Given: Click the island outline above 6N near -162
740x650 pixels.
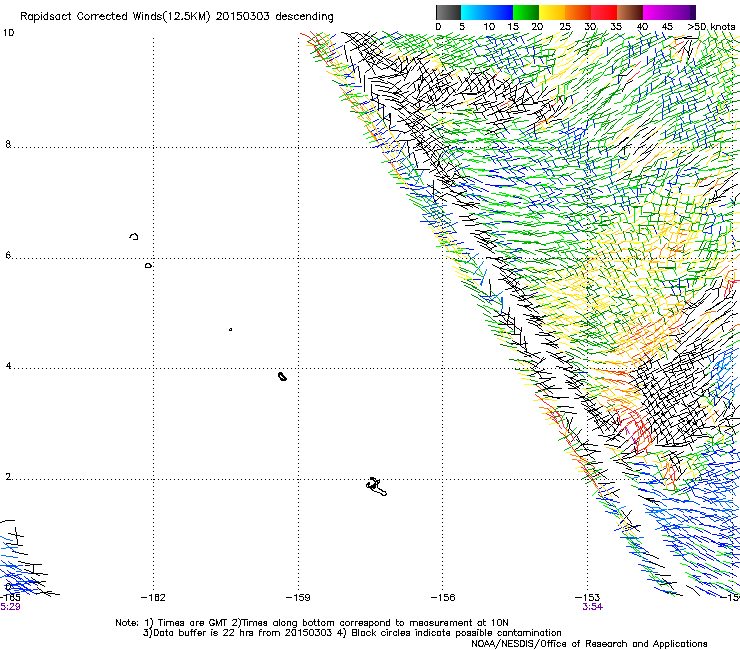Looking at the screenshot, I should pos(134,236).
